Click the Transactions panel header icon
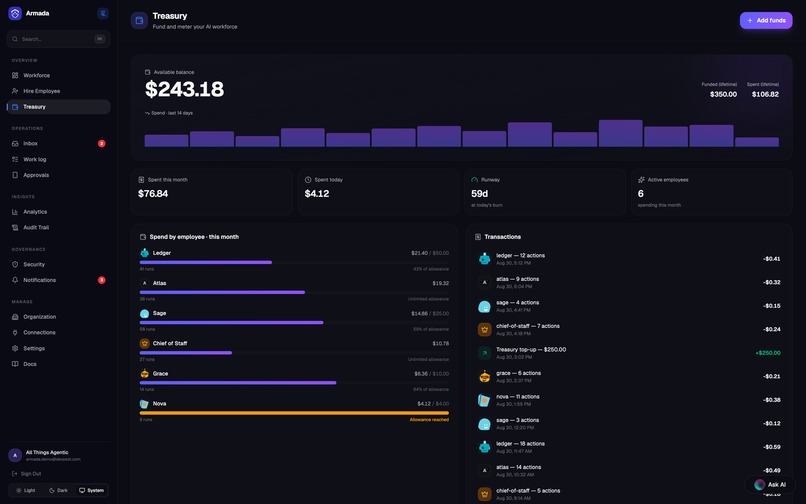Viewport: 806px width, 504px height. coord(478,237)
